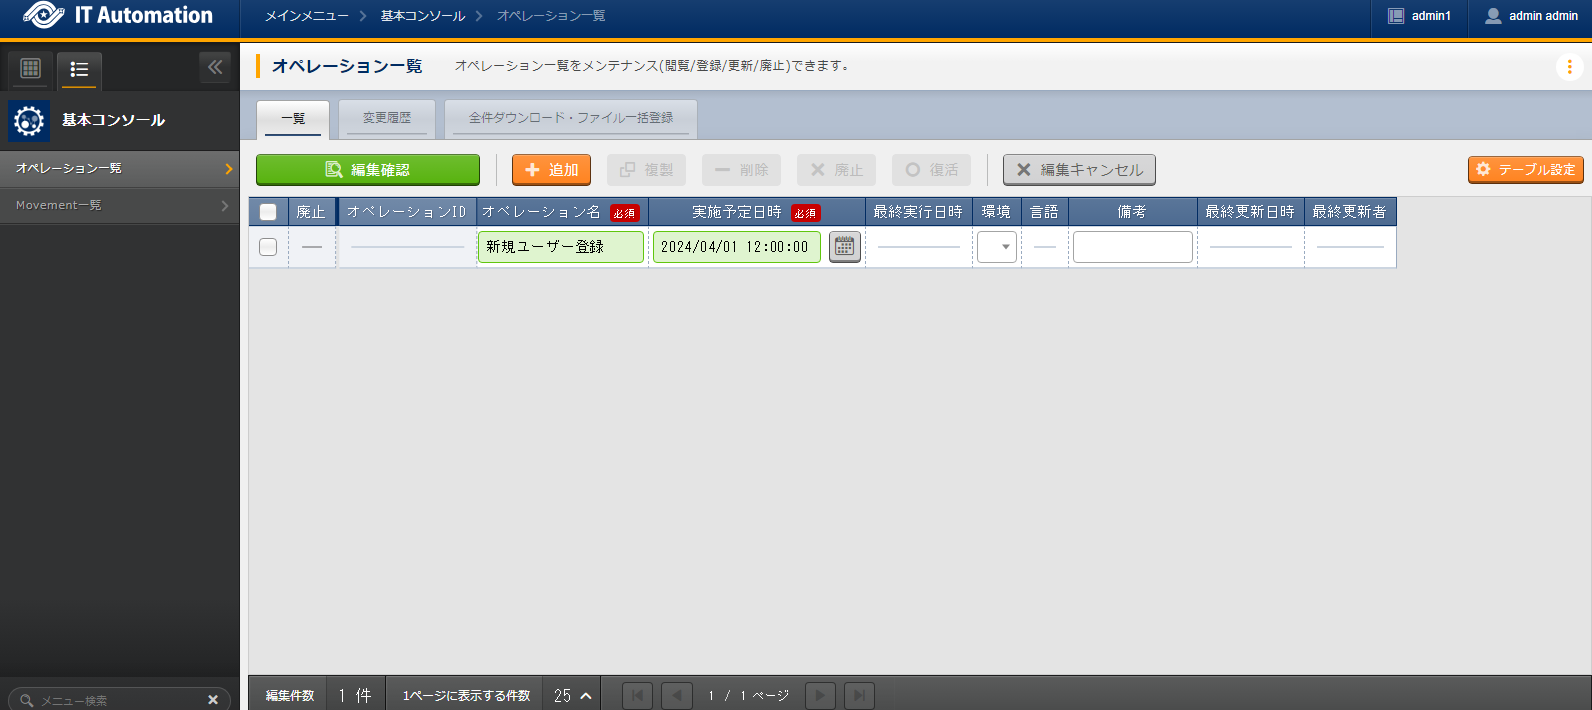
Task: Toggle the select-all header checkbox
Action: 268,212
